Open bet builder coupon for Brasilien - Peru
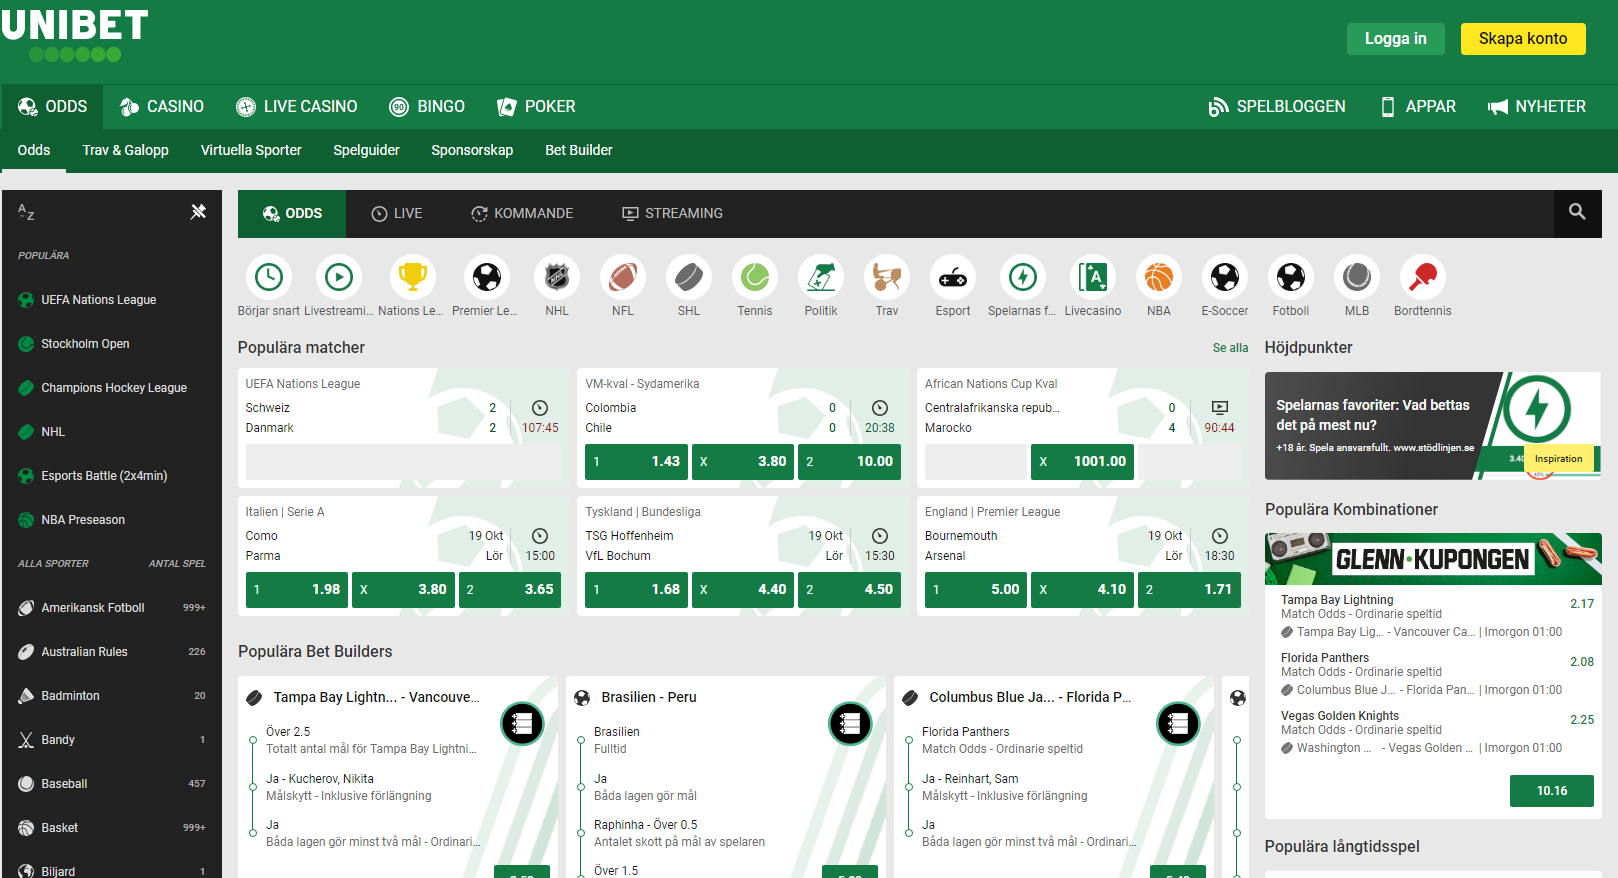 [x=850, y=724]
